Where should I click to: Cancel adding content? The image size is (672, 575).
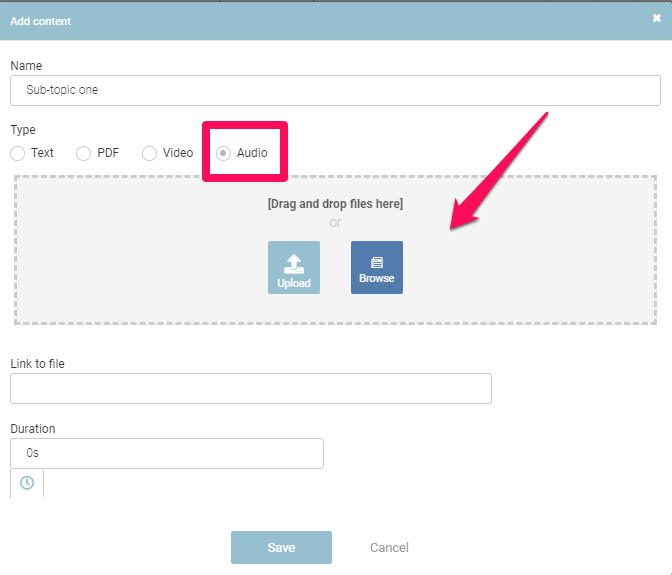click(x=389, y=548)
